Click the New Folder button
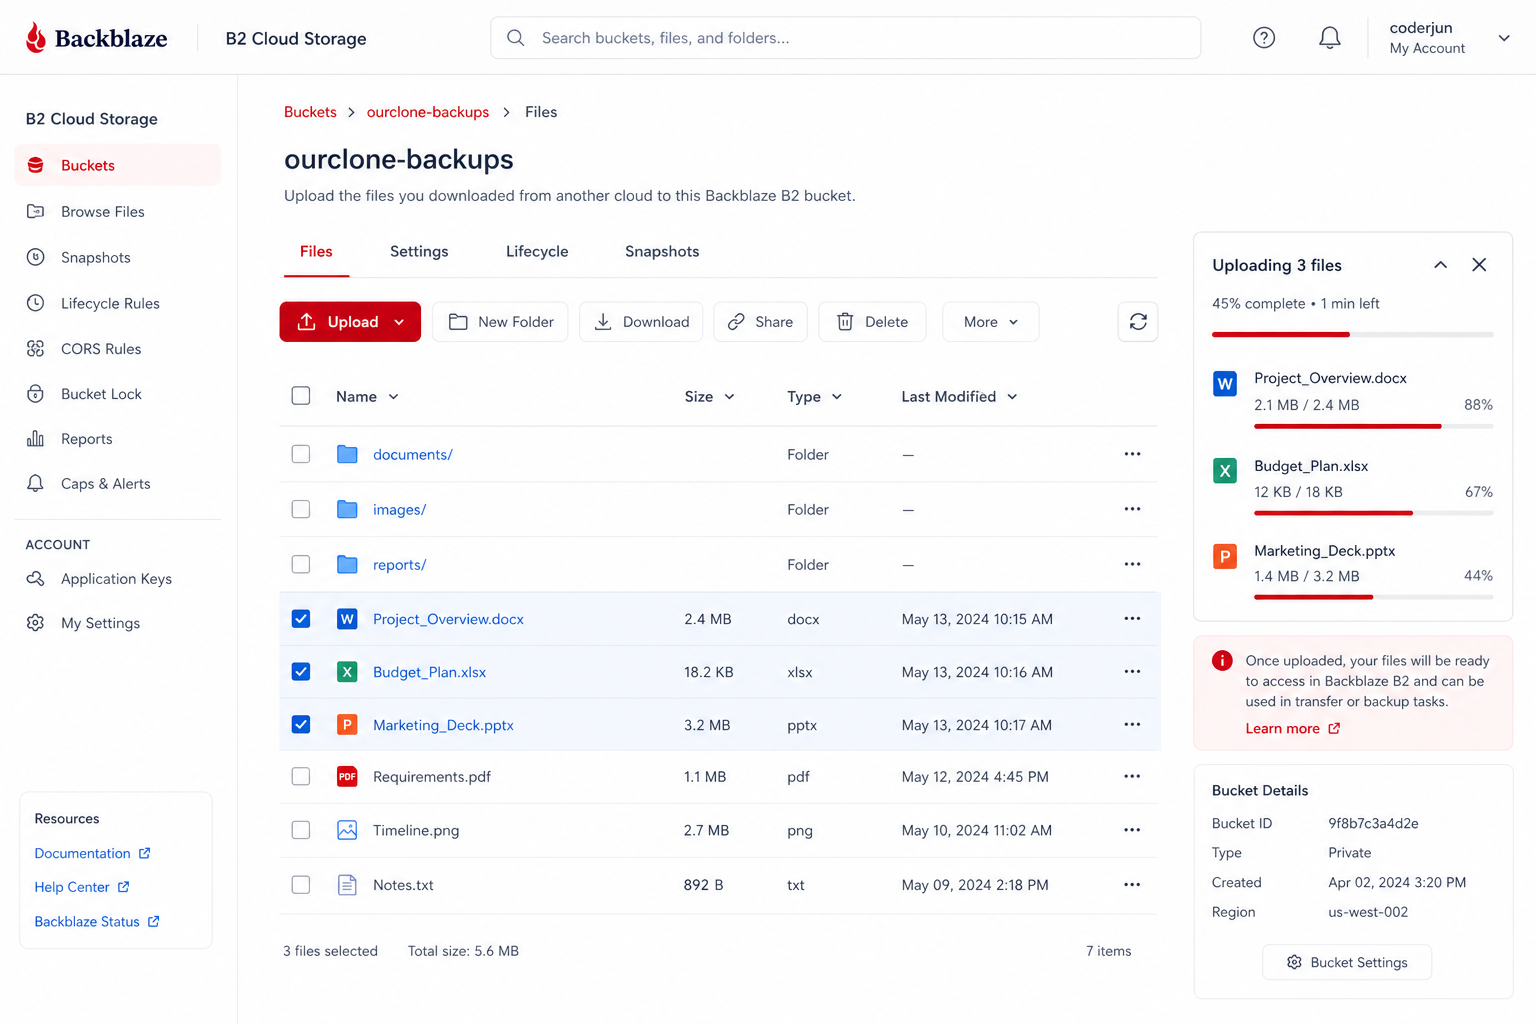The image size is (1536, 1024). pos(500,322)
